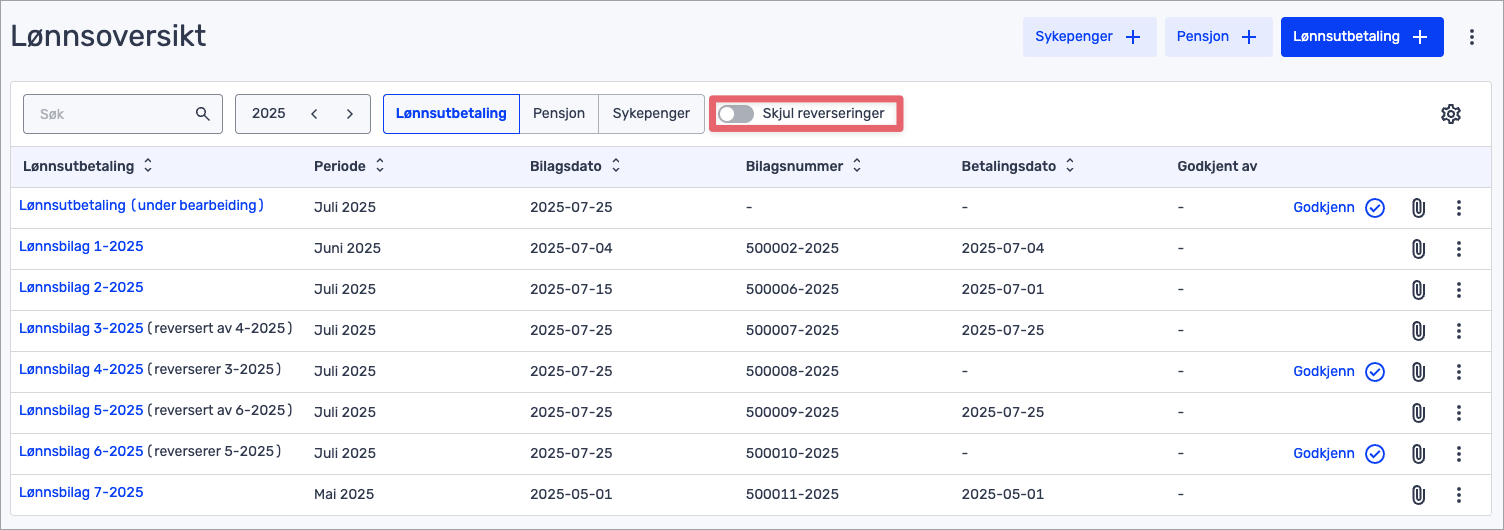Click the search magnifier icon

click(203, 114)
